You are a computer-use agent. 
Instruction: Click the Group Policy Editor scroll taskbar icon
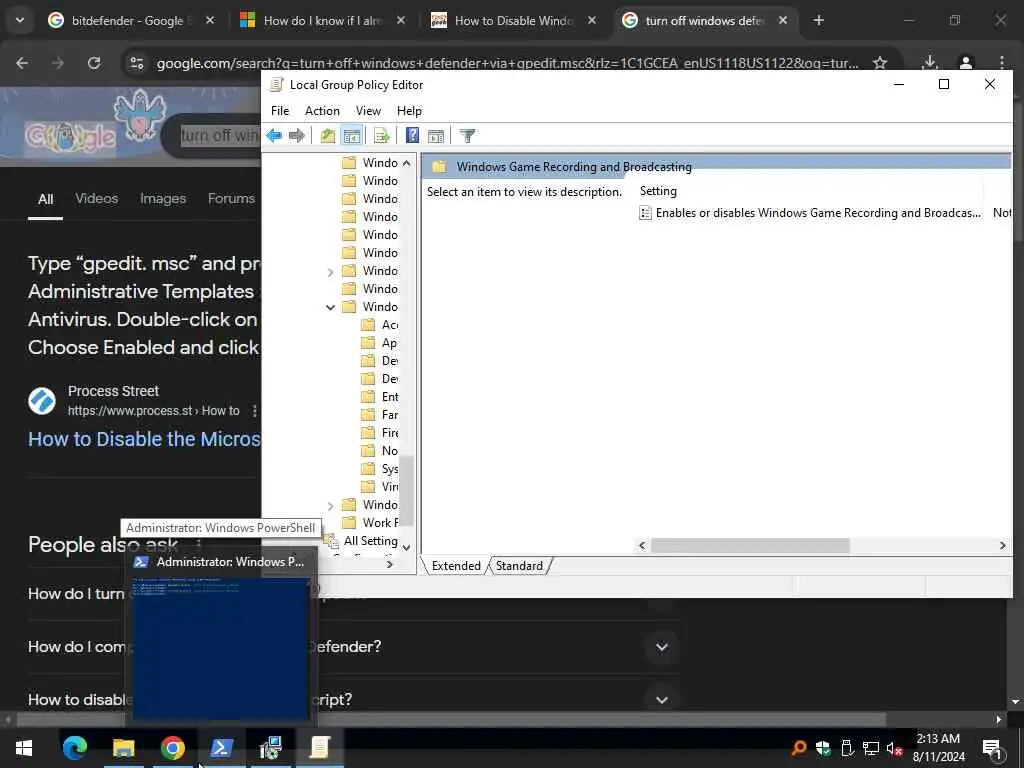coord(319,748)
